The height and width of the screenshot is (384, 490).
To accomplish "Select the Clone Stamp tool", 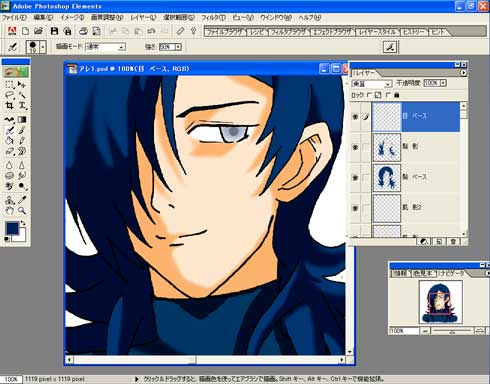I will [10, 200].
